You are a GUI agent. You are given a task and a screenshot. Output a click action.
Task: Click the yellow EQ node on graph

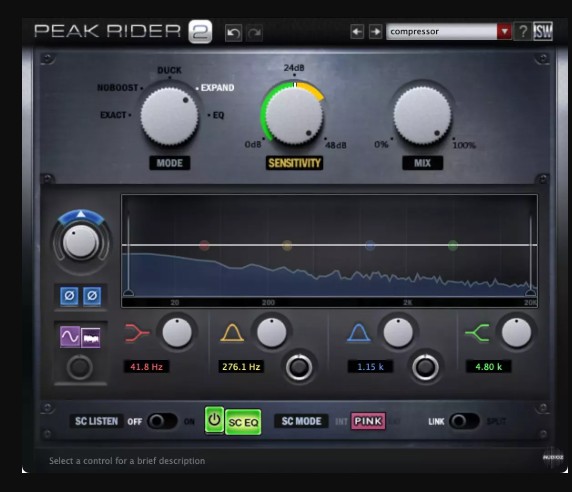coord(287,245)
